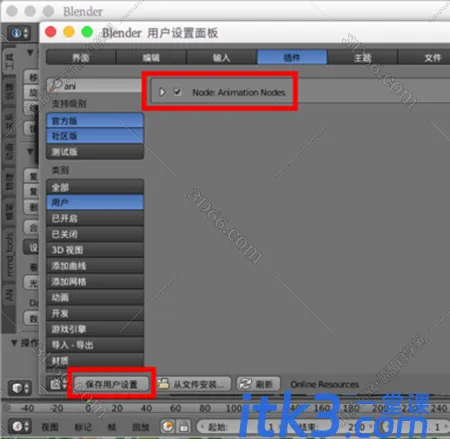450x439 pixels.
Task: Select the 材质 addon category
Action: coord(95,361)
